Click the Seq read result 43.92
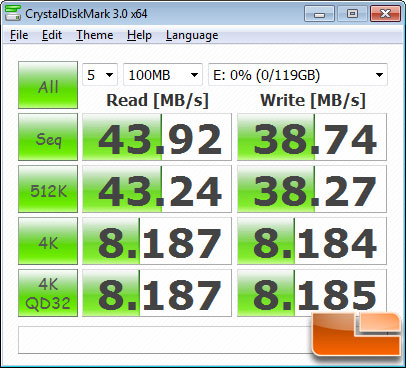This screenshot has height=368, width=406. 157,137
